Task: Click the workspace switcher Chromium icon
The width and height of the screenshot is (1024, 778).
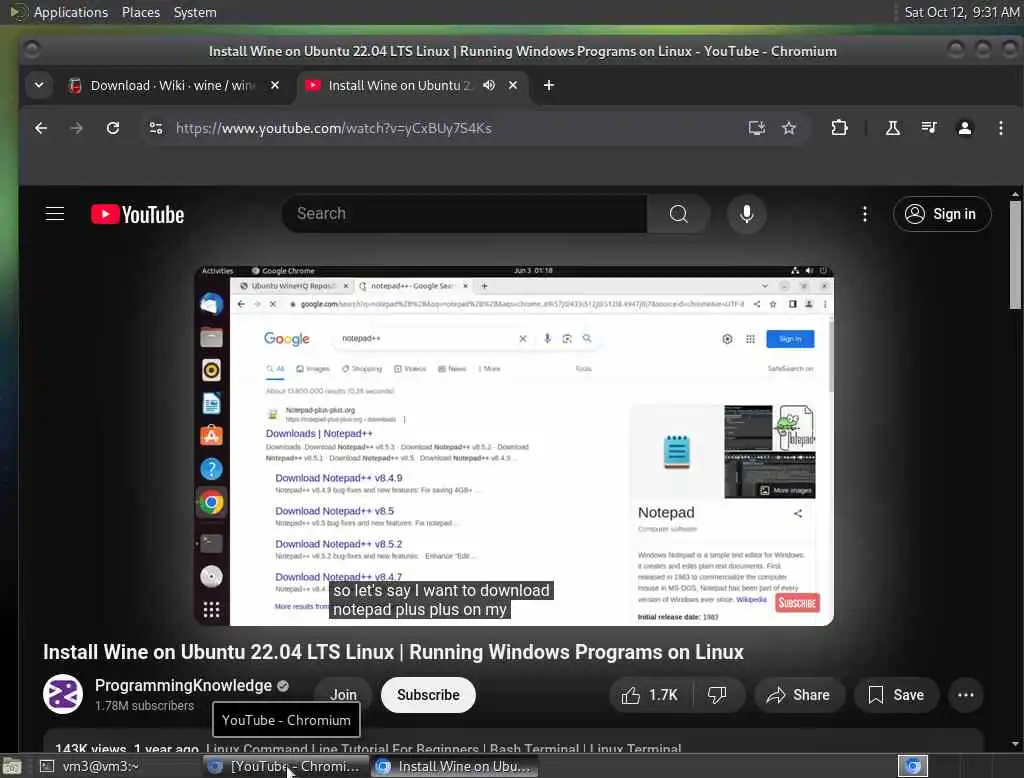Action: pos(912,766)
